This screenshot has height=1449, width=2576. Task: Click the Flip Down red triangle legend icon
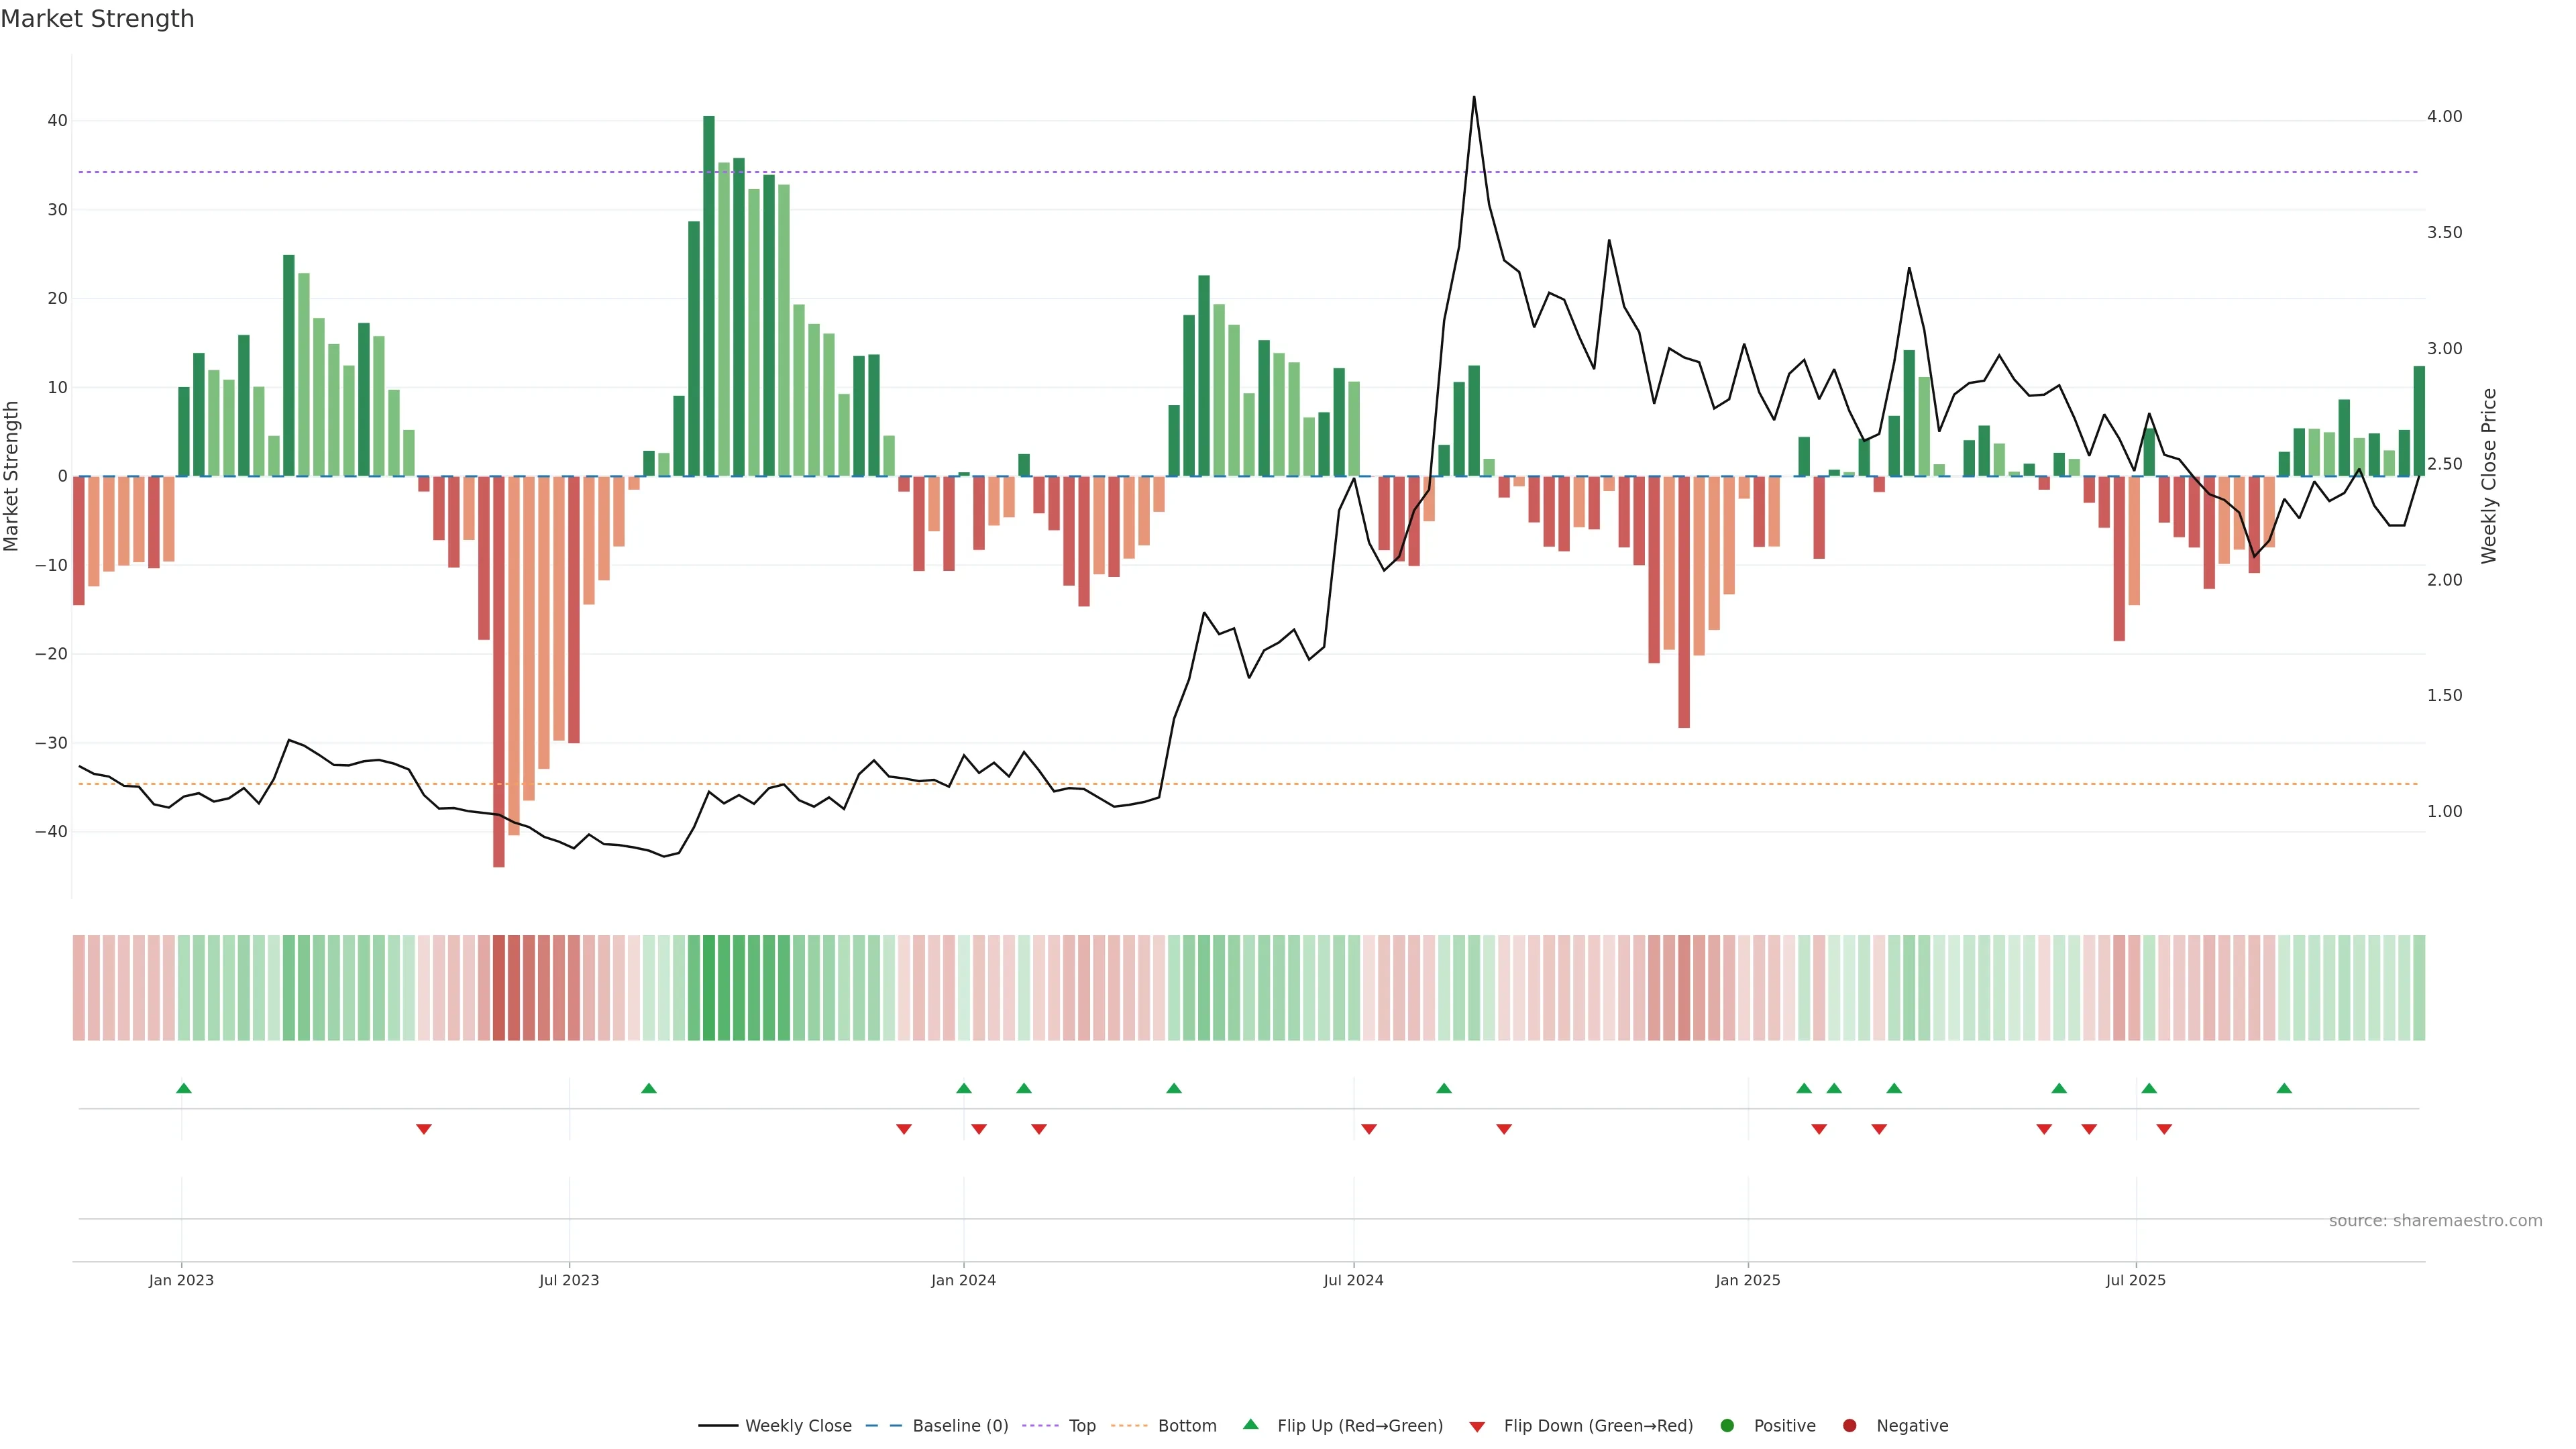pos(1477,1427)
